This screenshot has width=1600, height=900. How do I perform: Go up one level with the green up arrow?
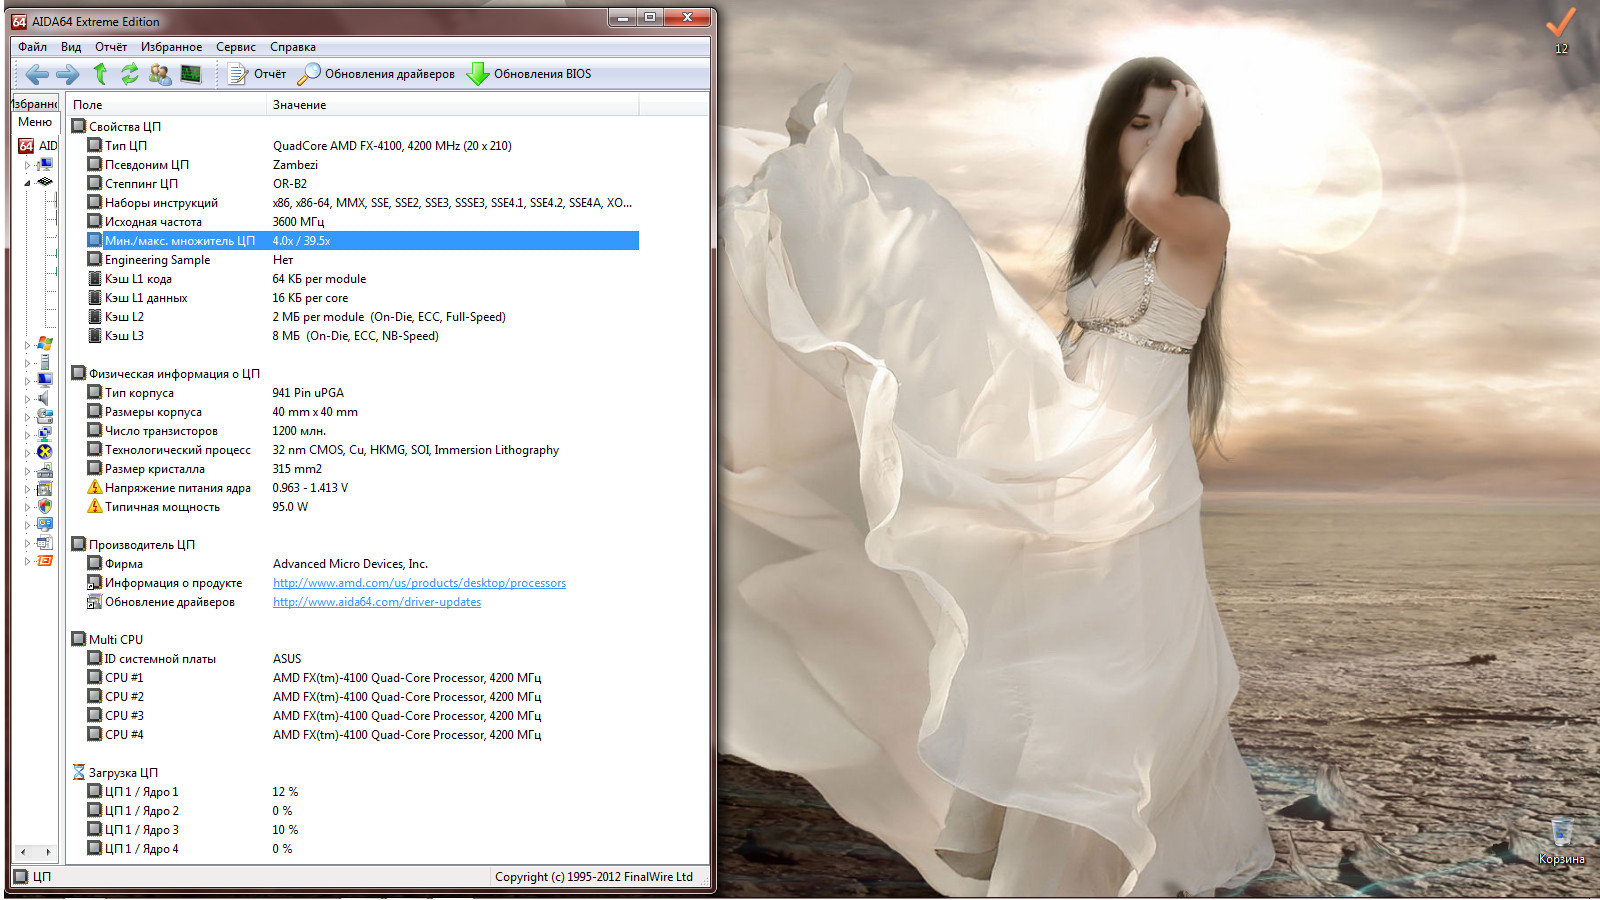coord(100,74)
